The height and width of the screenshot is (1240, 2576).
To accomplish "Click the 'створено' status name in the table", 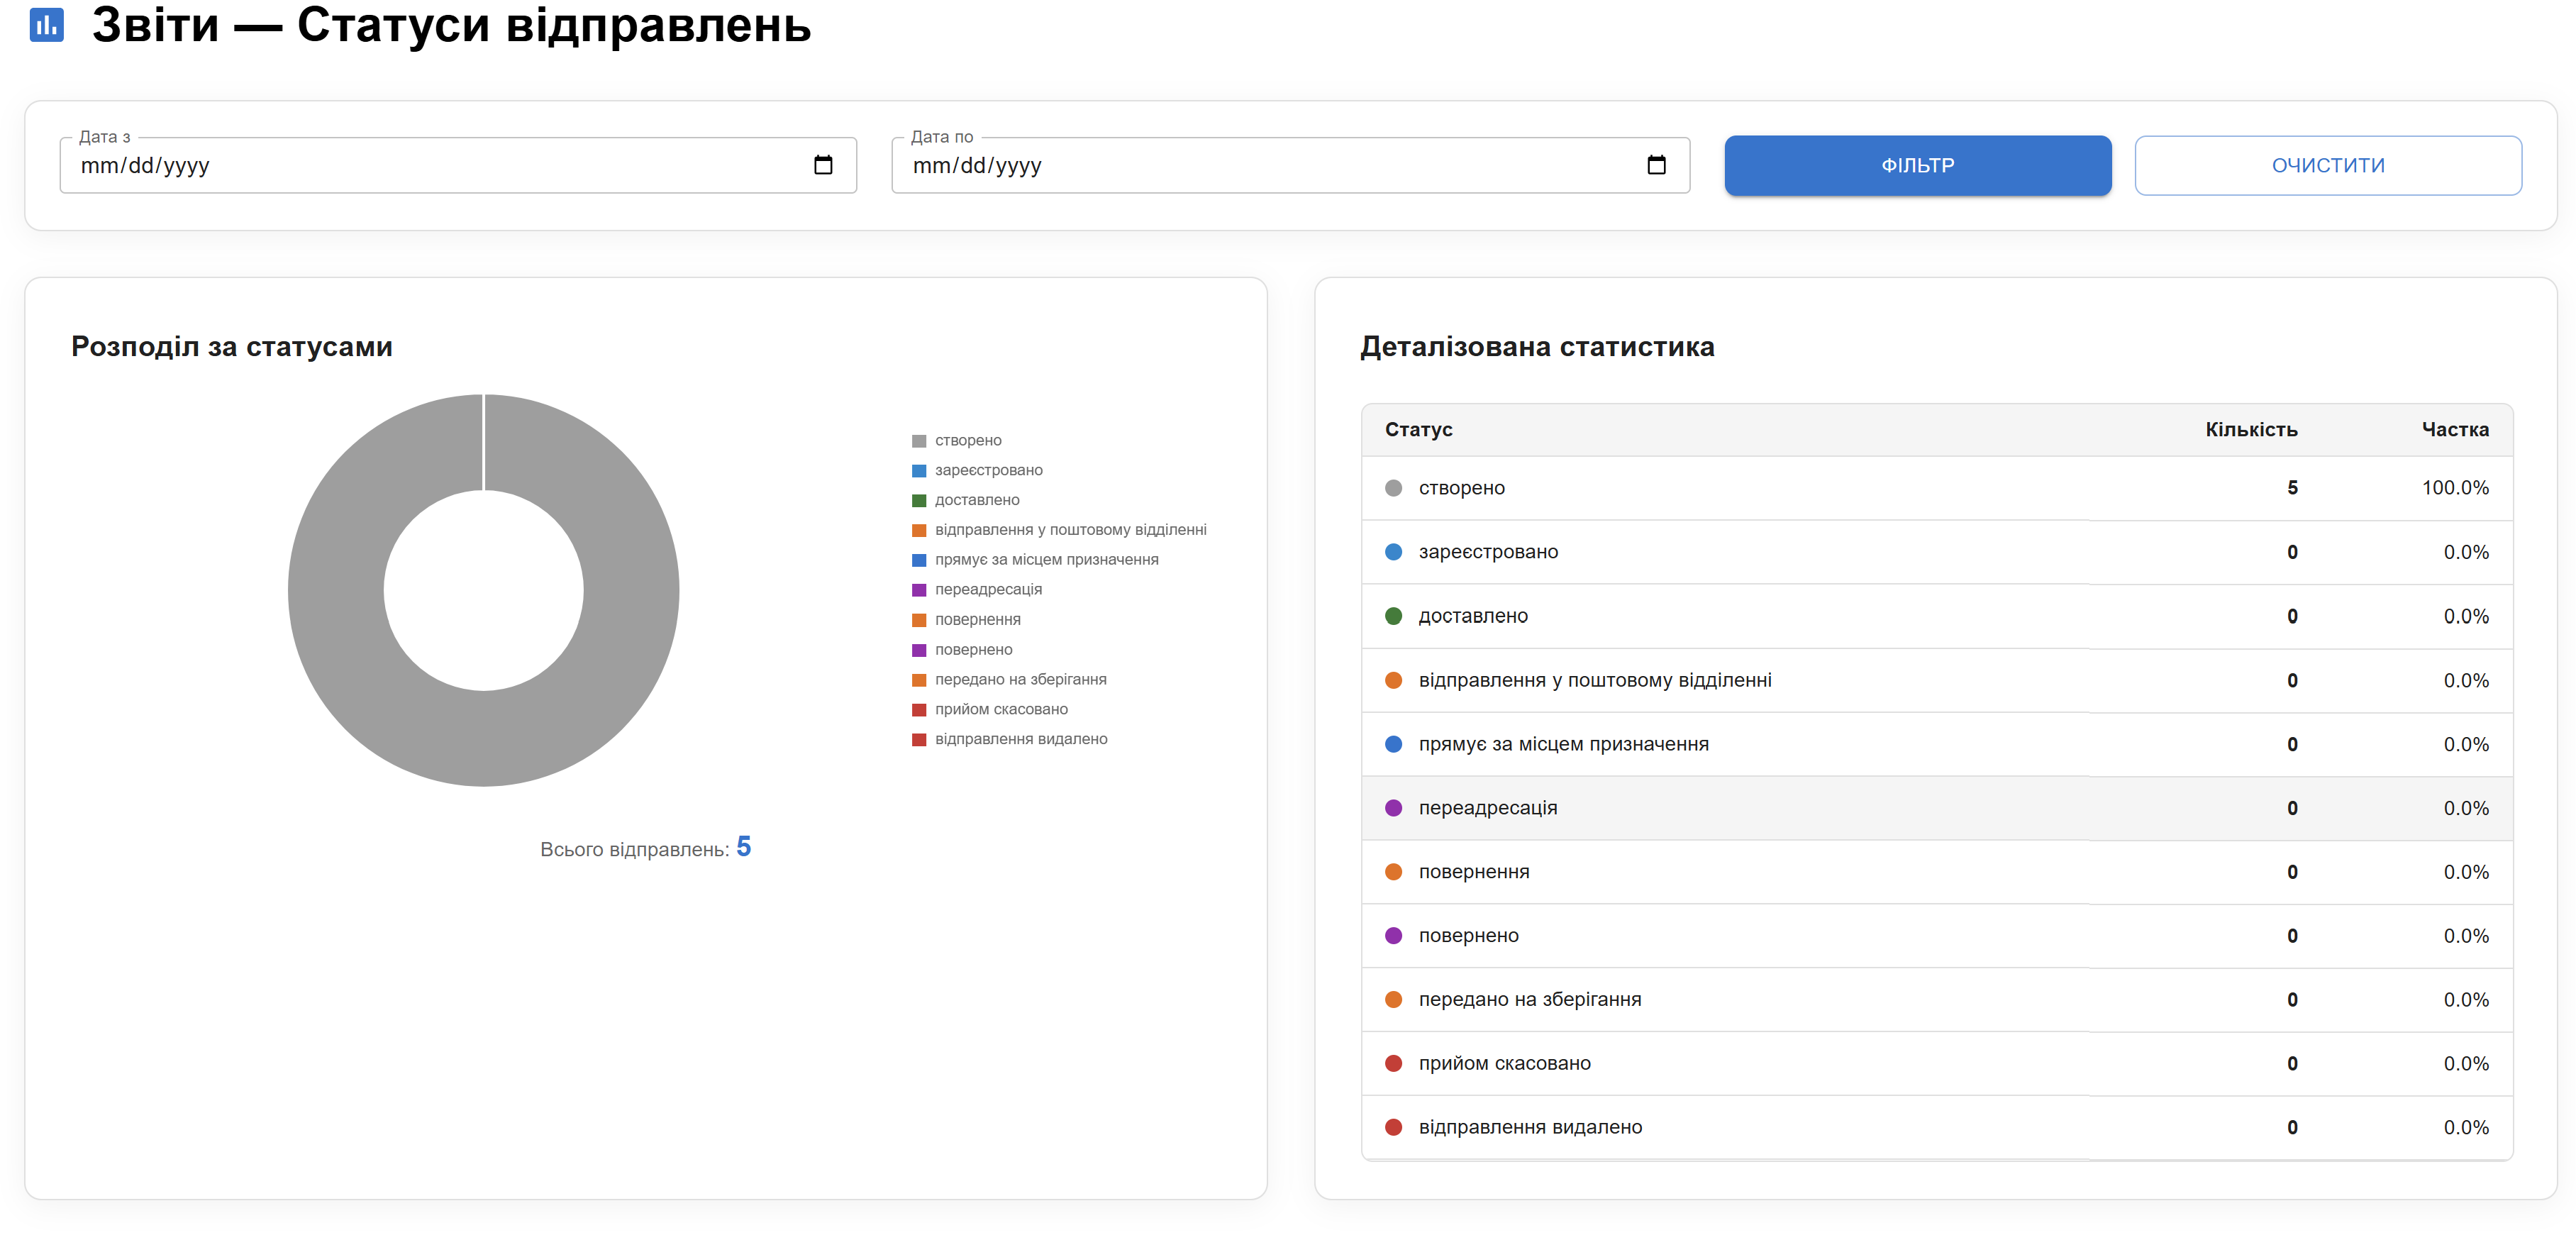I will pyautogui.click(x=1461, y=488).
